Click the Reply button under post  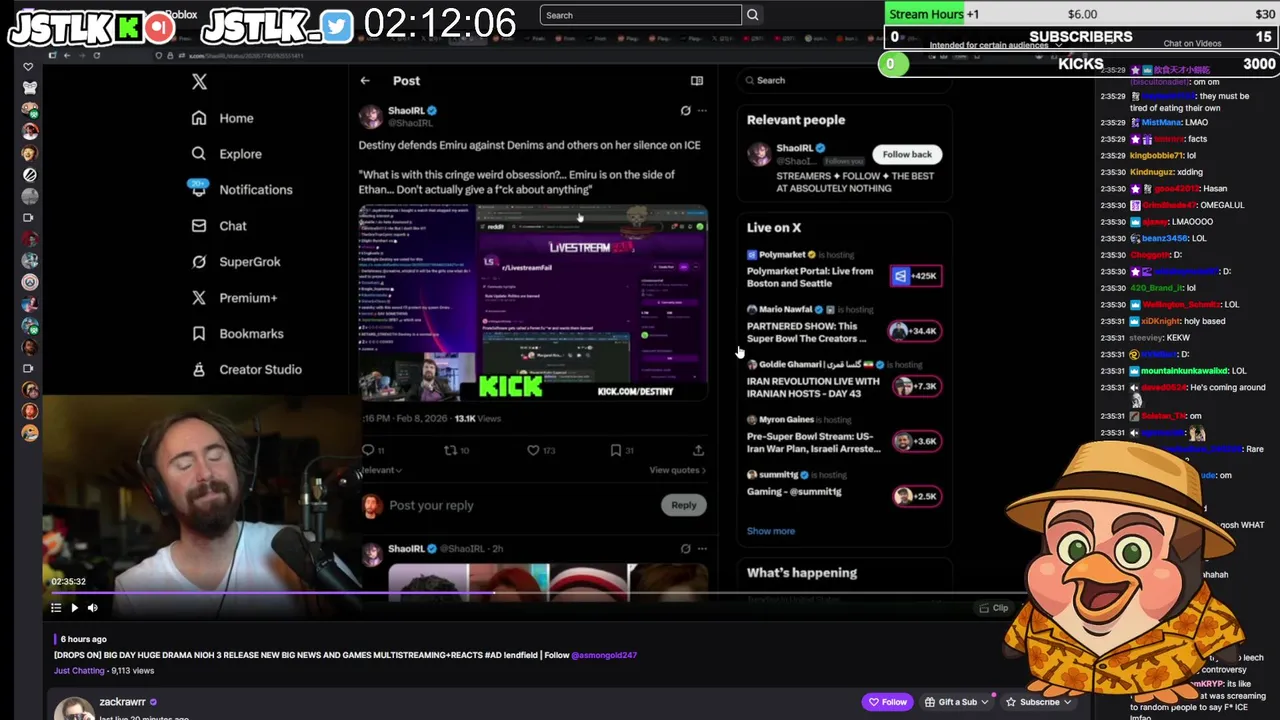point(684,505)
